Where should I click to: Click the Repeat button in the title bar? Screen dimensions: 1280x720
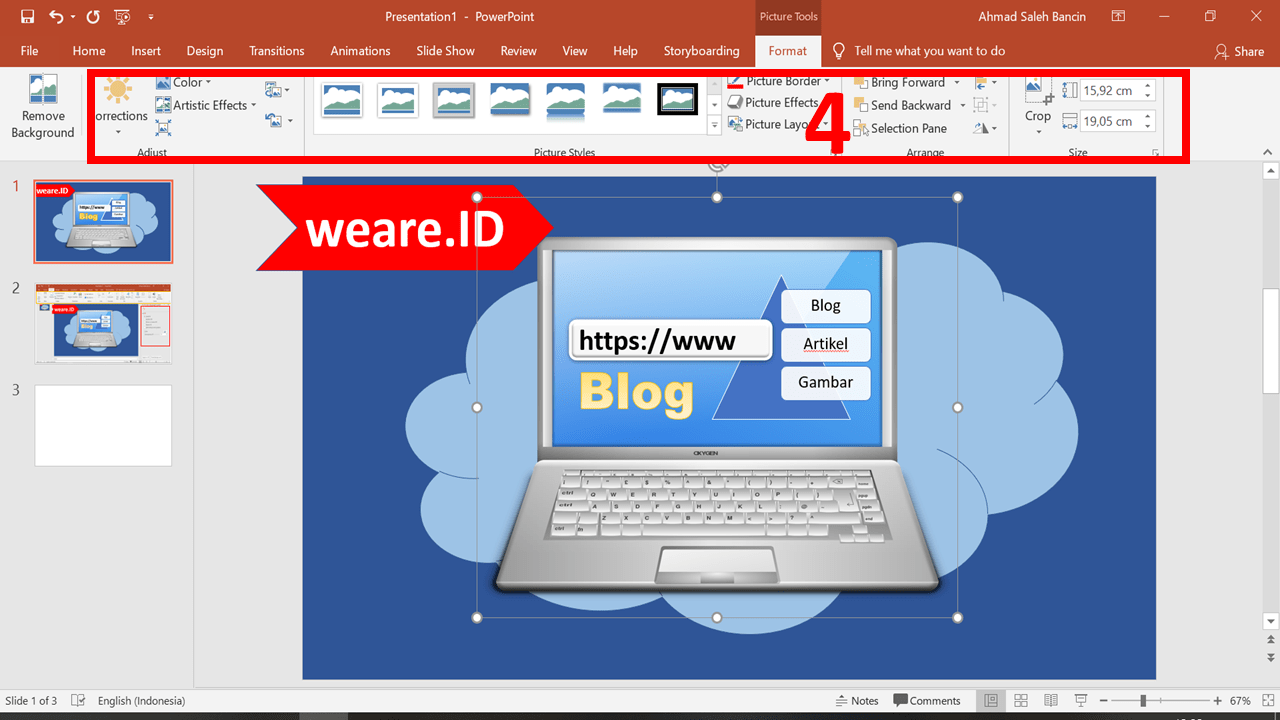coord(93,17)
